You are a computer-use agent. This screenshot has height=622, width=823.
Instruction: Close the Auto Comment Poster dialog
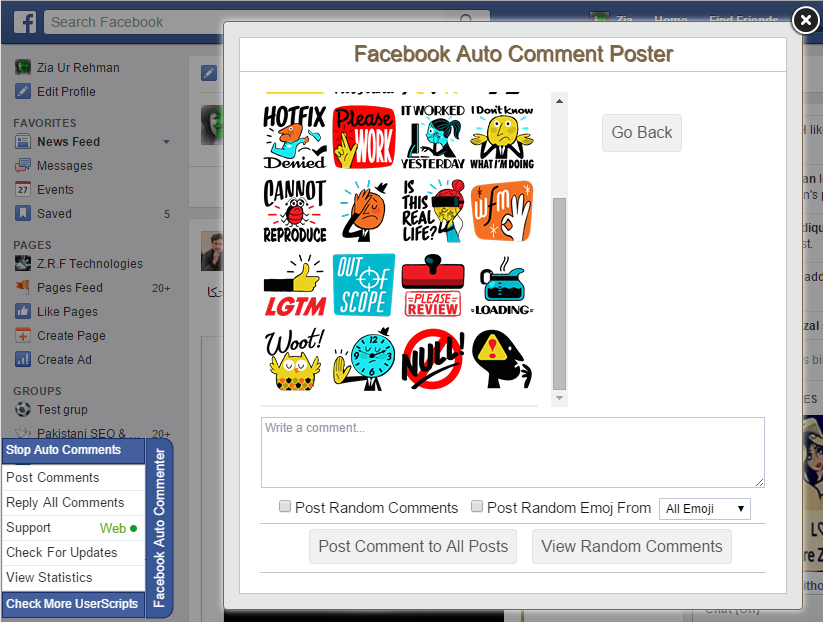[806, 20]
